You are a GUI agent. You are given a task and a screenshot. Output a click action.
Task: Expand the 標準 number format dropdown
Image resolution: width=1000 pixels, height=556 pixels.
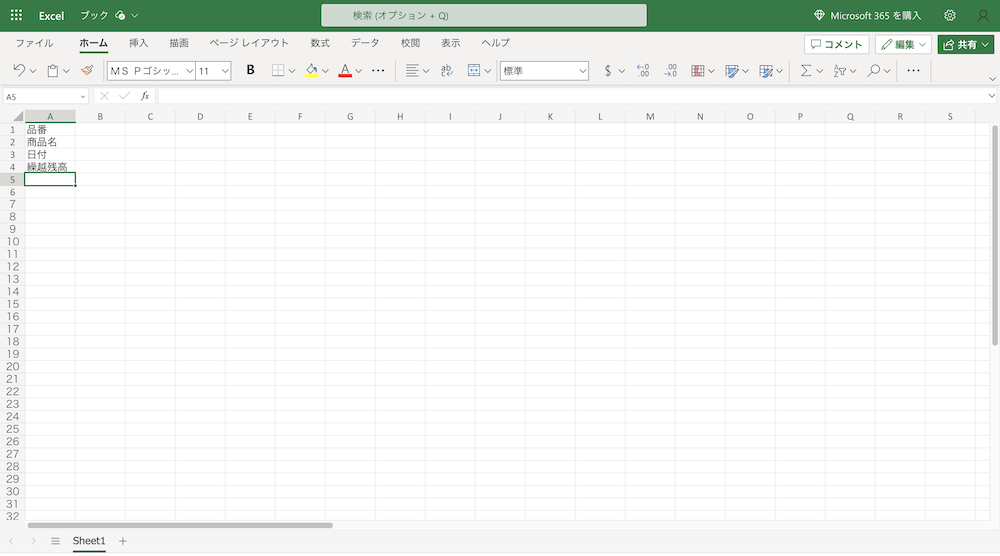[x=582, y=71]
